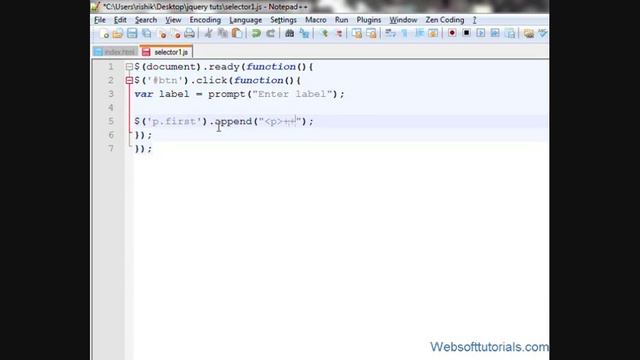This screenshot has width=640, height=360.
Task: Click the Save All toolbar icon
Action: pyautogui.click(x=147, y=33)
